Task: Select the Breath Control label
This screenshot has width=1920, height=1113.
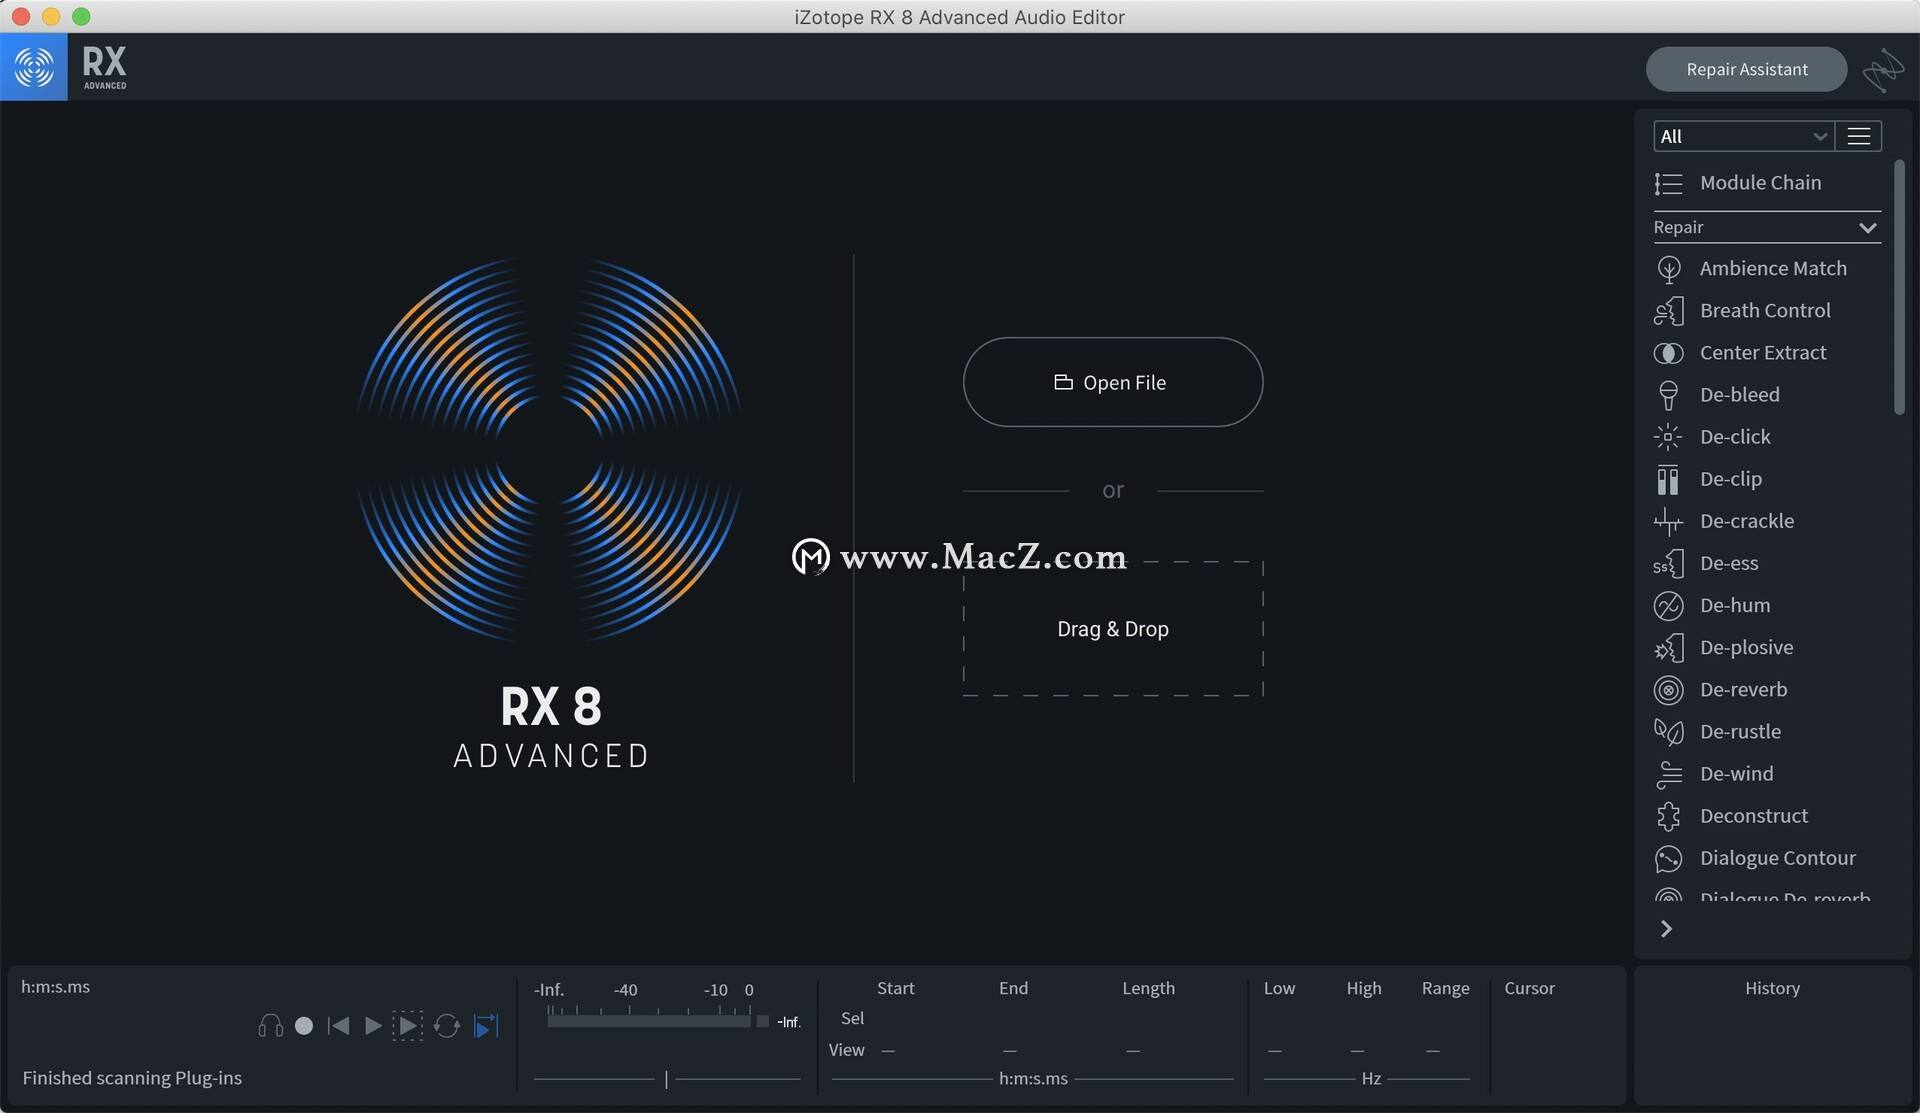Action: (1765, 310)
